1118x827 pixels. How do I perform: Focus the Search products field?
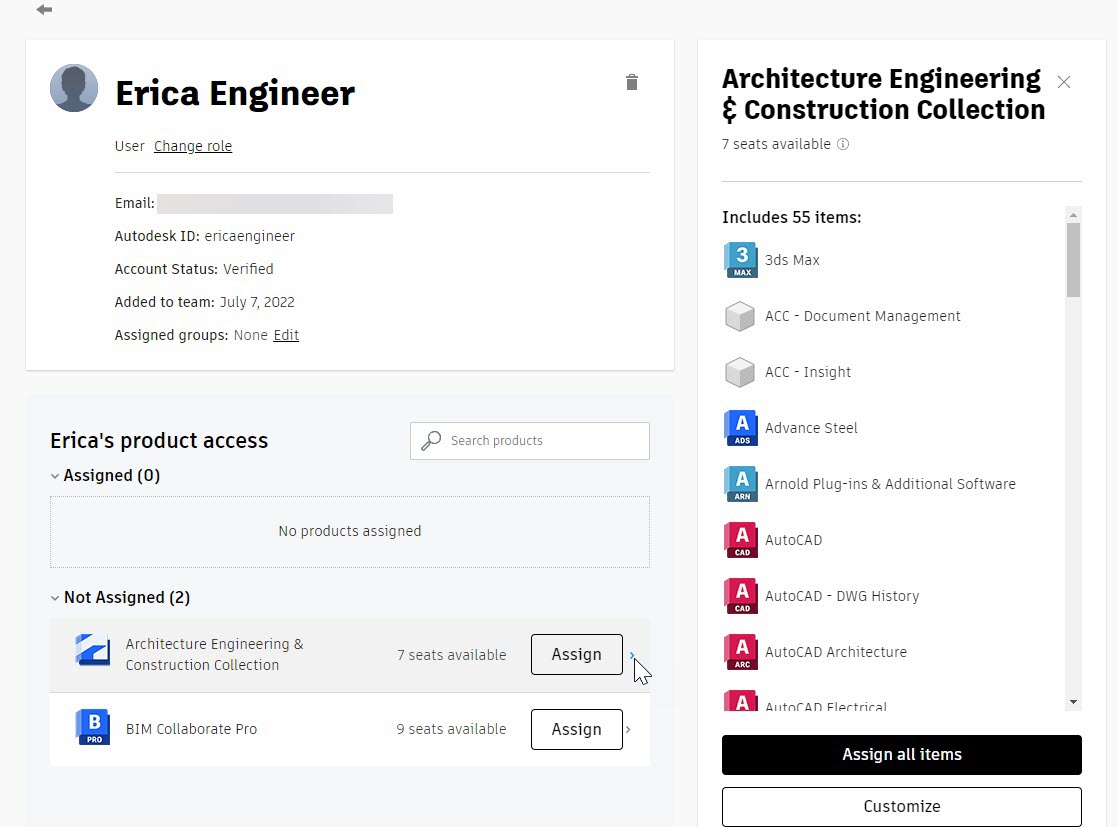tap(530, 441)
